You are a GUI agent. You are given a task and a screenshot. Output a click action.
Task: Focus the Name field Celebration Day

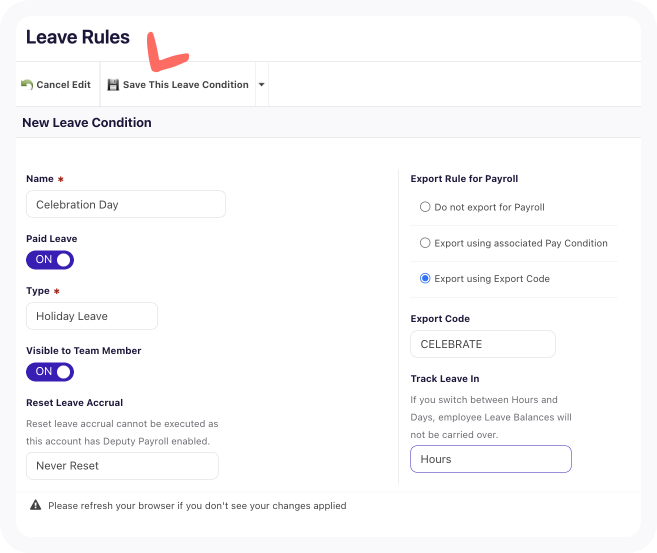click(126, 204)
